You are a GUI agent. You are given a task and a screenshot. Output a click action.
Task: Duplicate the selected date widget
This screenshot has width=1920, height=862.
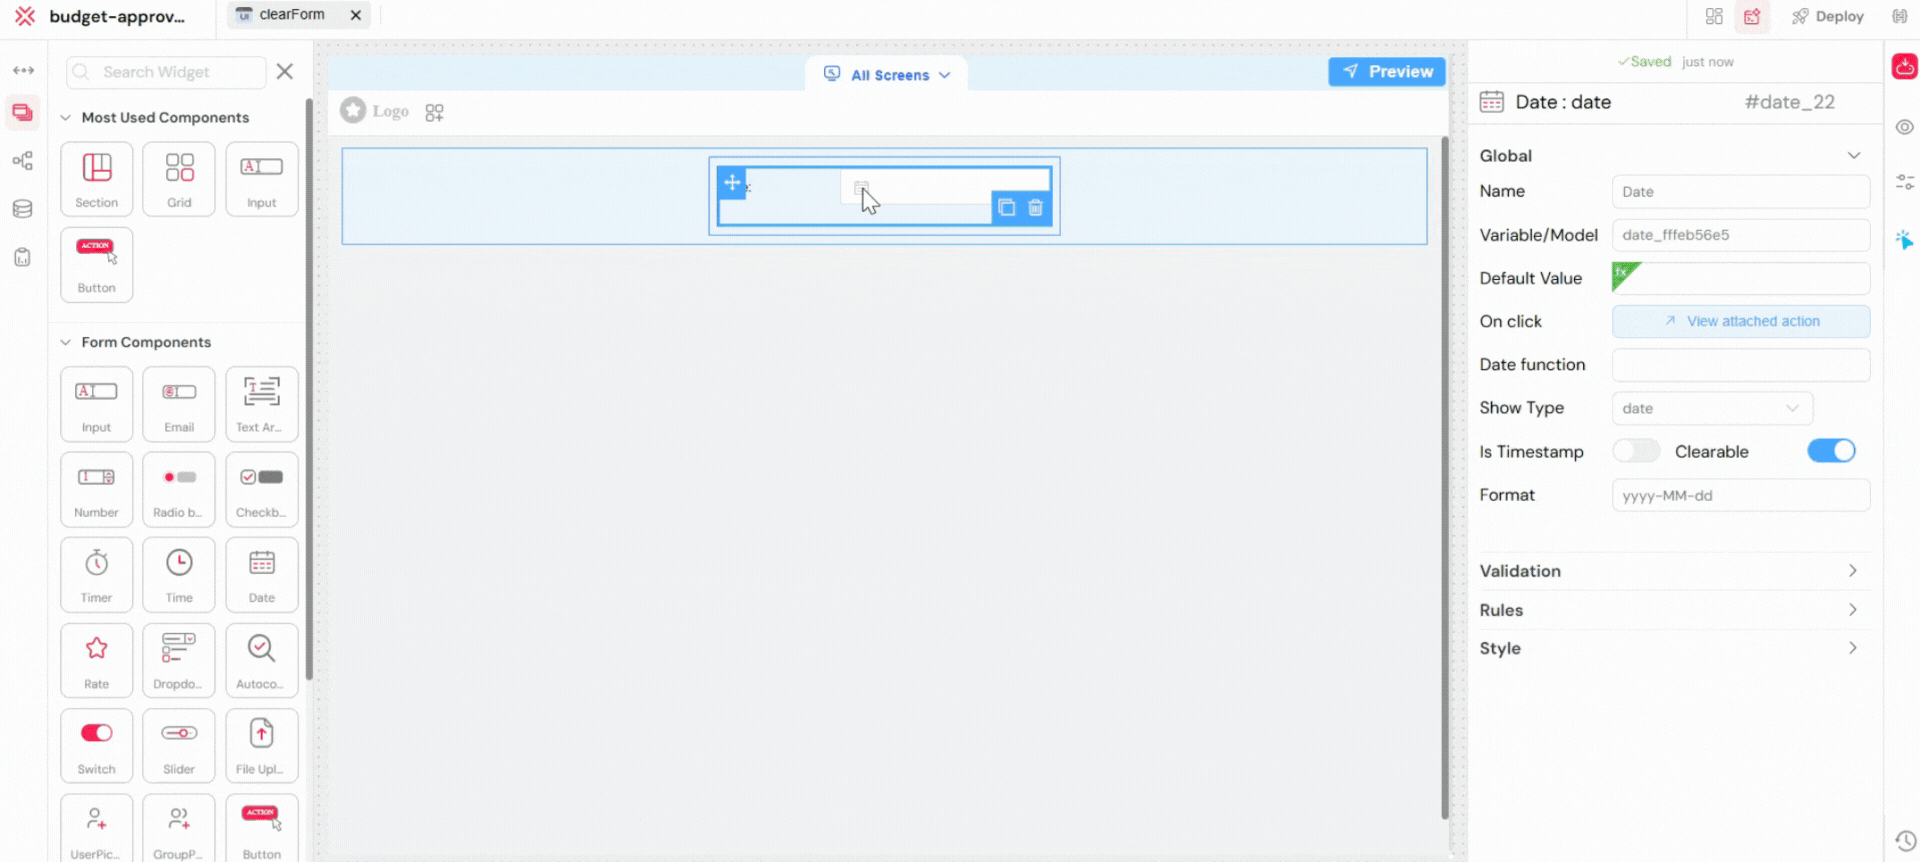(1007, 208)
